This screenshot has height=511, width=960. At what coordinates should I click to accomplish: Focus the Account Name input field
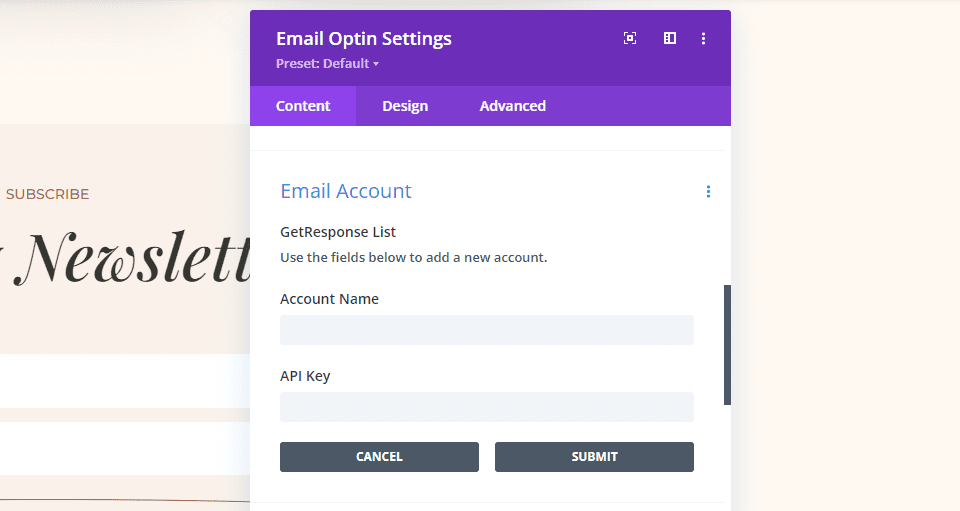click(486, 330)
